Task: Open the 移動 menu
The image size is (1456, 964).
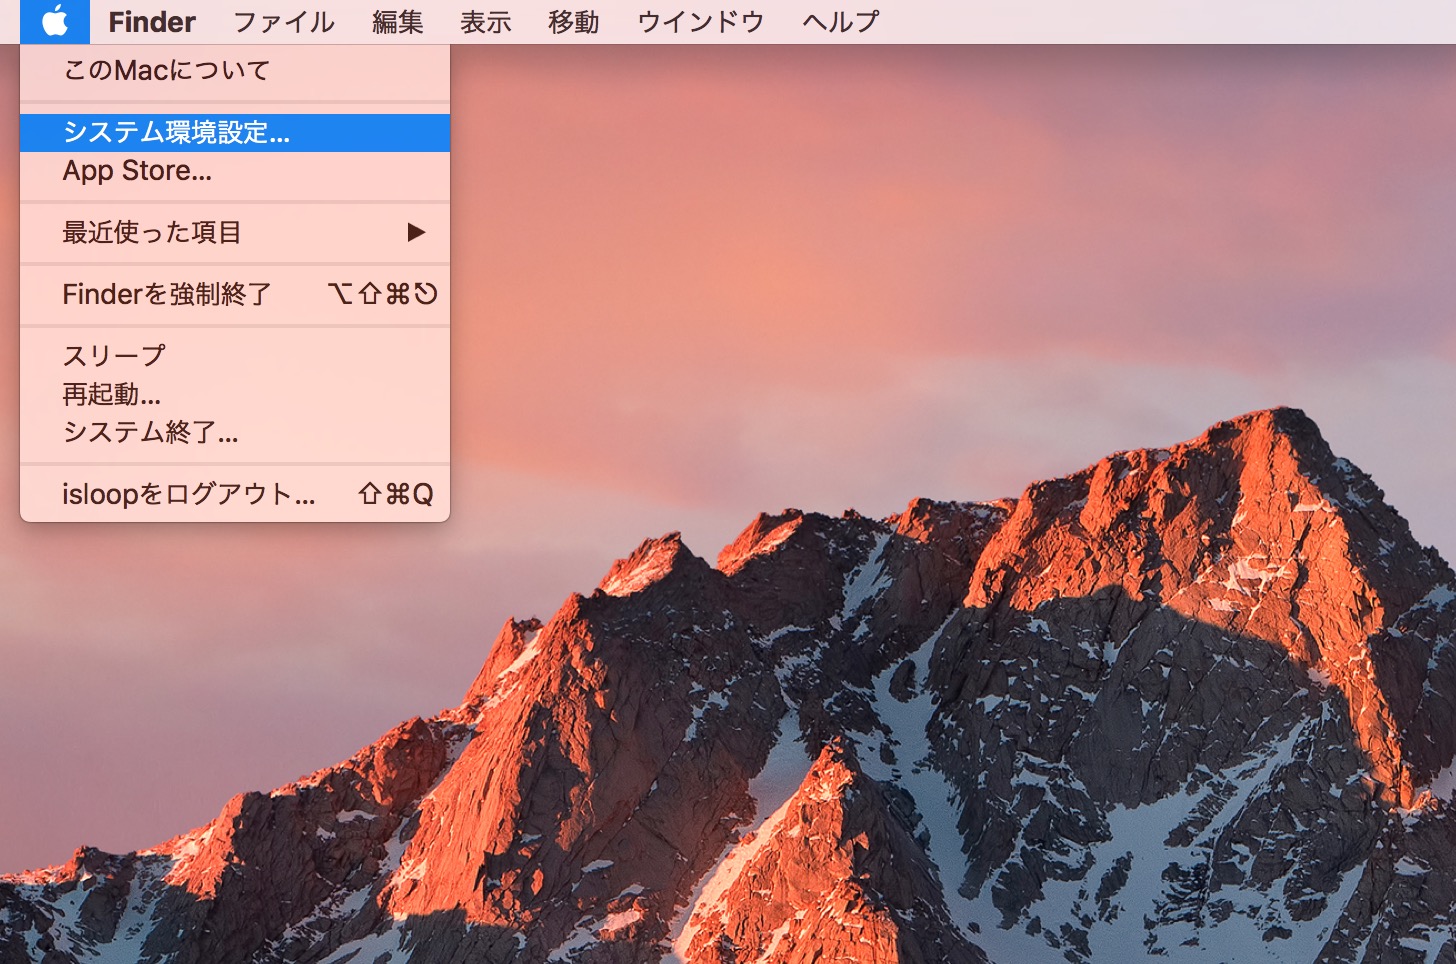Action: coord(574,21)
